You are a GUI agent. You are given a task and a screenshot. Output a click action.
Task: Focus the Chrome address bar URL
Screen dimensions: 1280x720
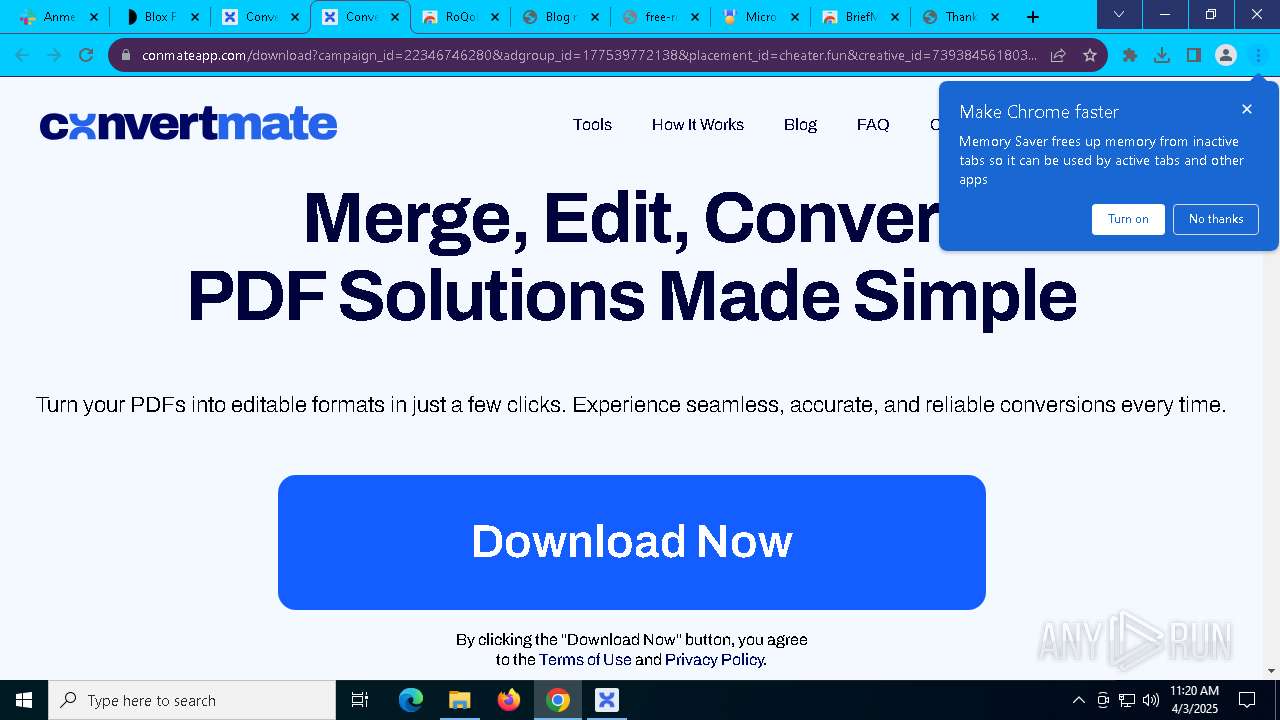pyautogui.click(x=589, y=55)
